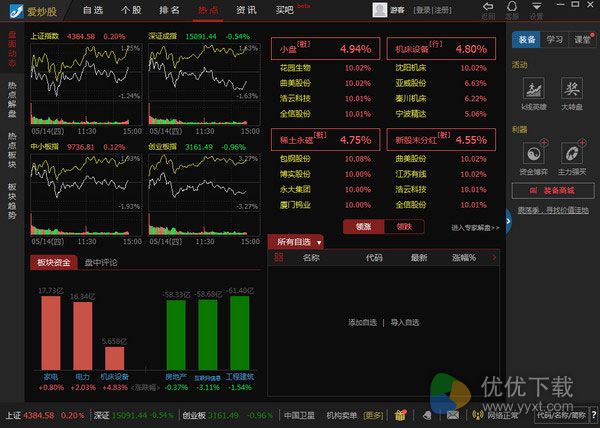Open the 买吧 beta menu
Viewport: 600px width, 428px height.
[x=285, y=10]
